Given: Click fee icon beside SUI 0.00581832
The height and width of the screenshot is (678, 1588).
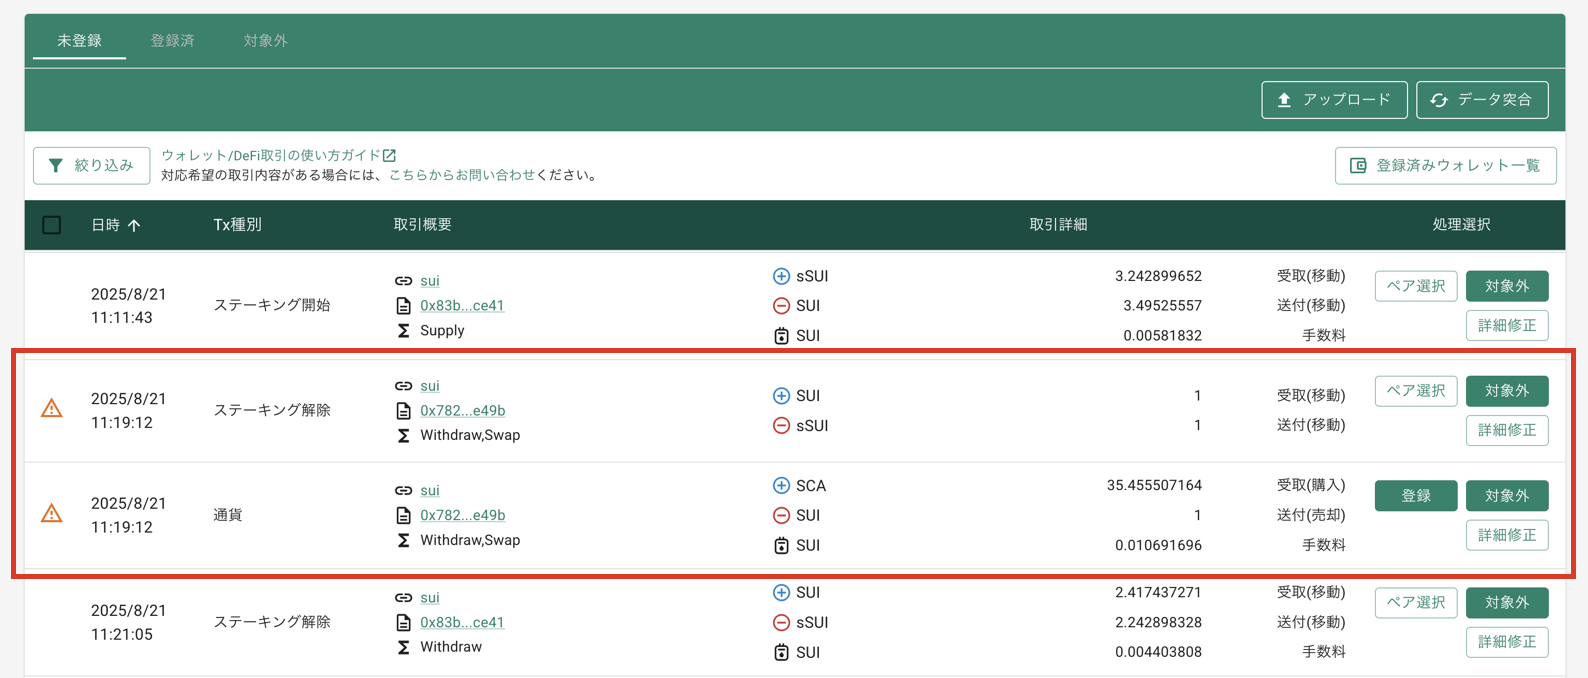Looking at the screenshot, I should pyautogui.click(x=781, y=336).
